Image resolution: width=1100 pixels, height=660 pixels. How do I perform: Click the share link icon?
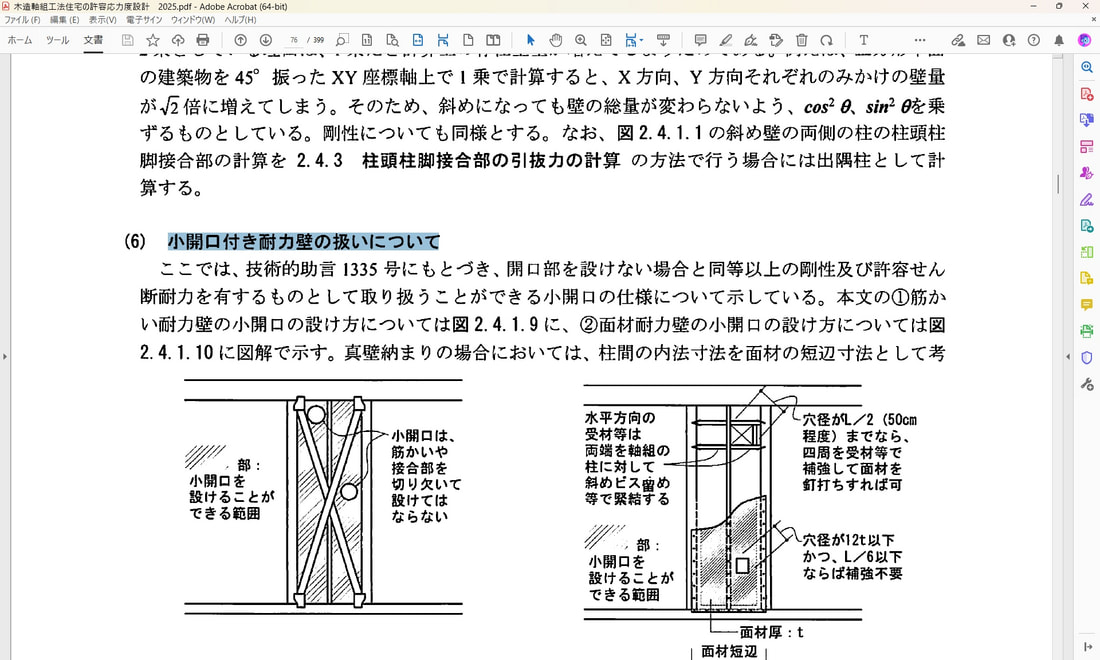(x=958, y=40)
